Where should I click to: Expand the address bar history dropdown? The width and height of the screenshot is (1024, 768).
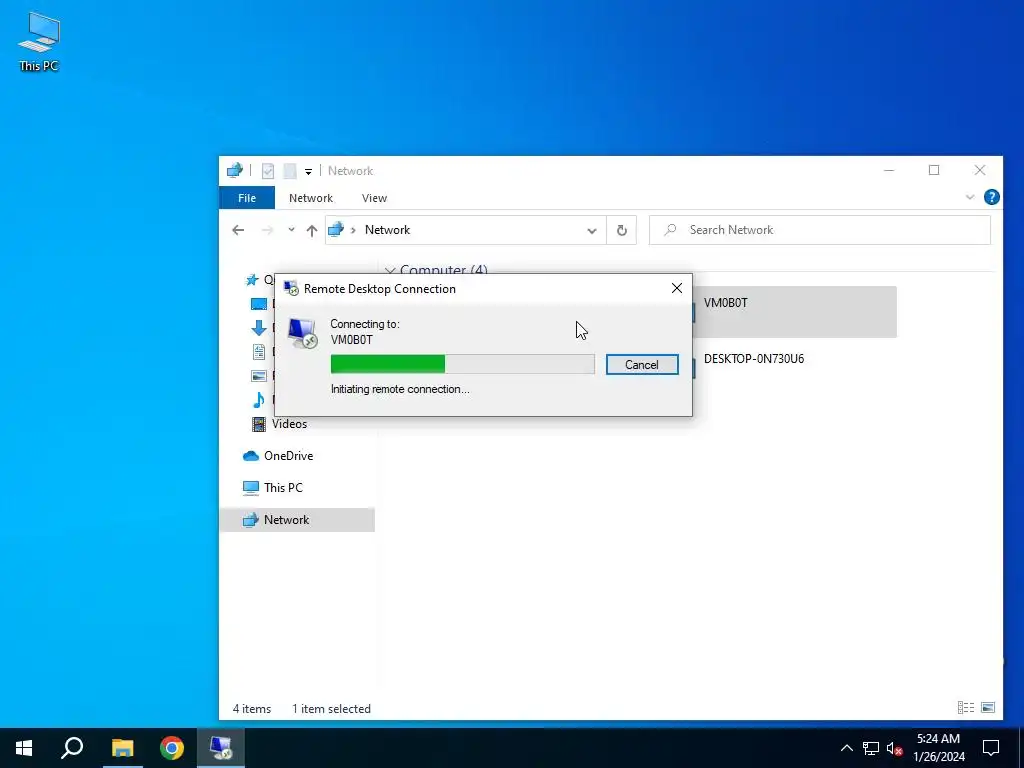point(592,230)
